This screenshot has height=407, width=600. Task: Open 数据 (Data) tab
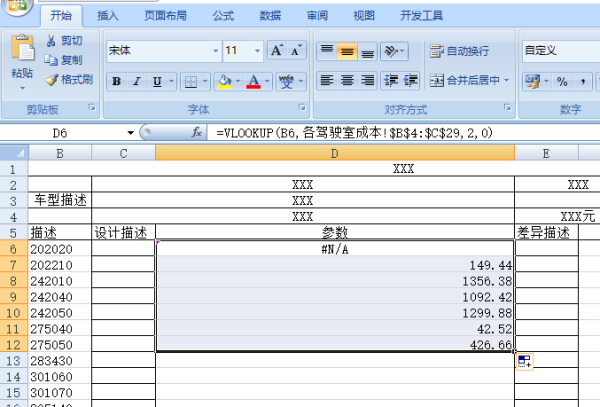coord(270,16)
